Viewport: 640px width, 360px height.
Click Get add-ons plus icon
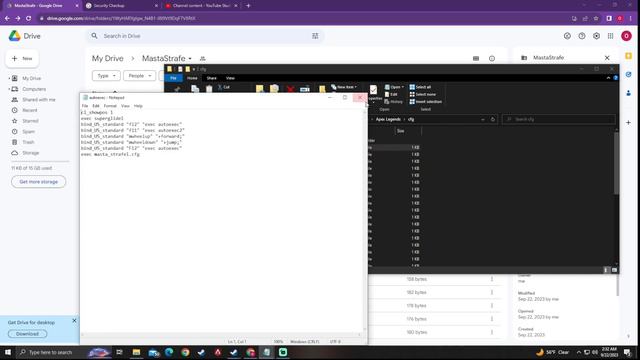(x=629, y=122)
